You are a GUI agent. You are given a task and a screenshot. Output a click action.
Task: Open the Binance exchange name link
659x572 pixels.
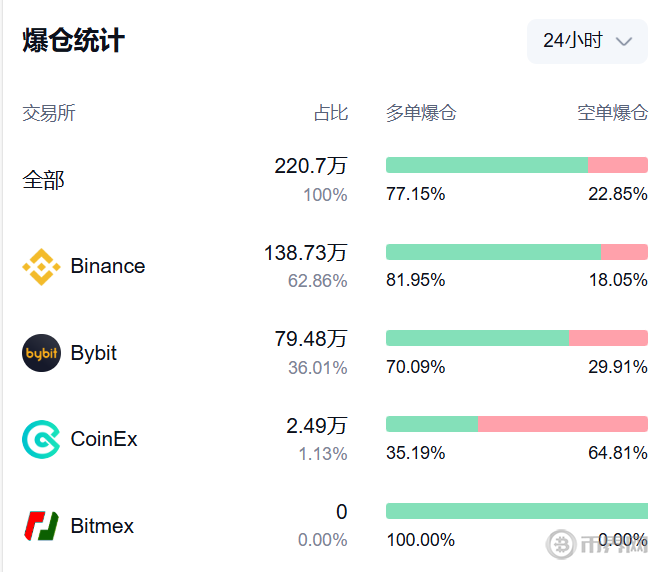coord(108,266)
